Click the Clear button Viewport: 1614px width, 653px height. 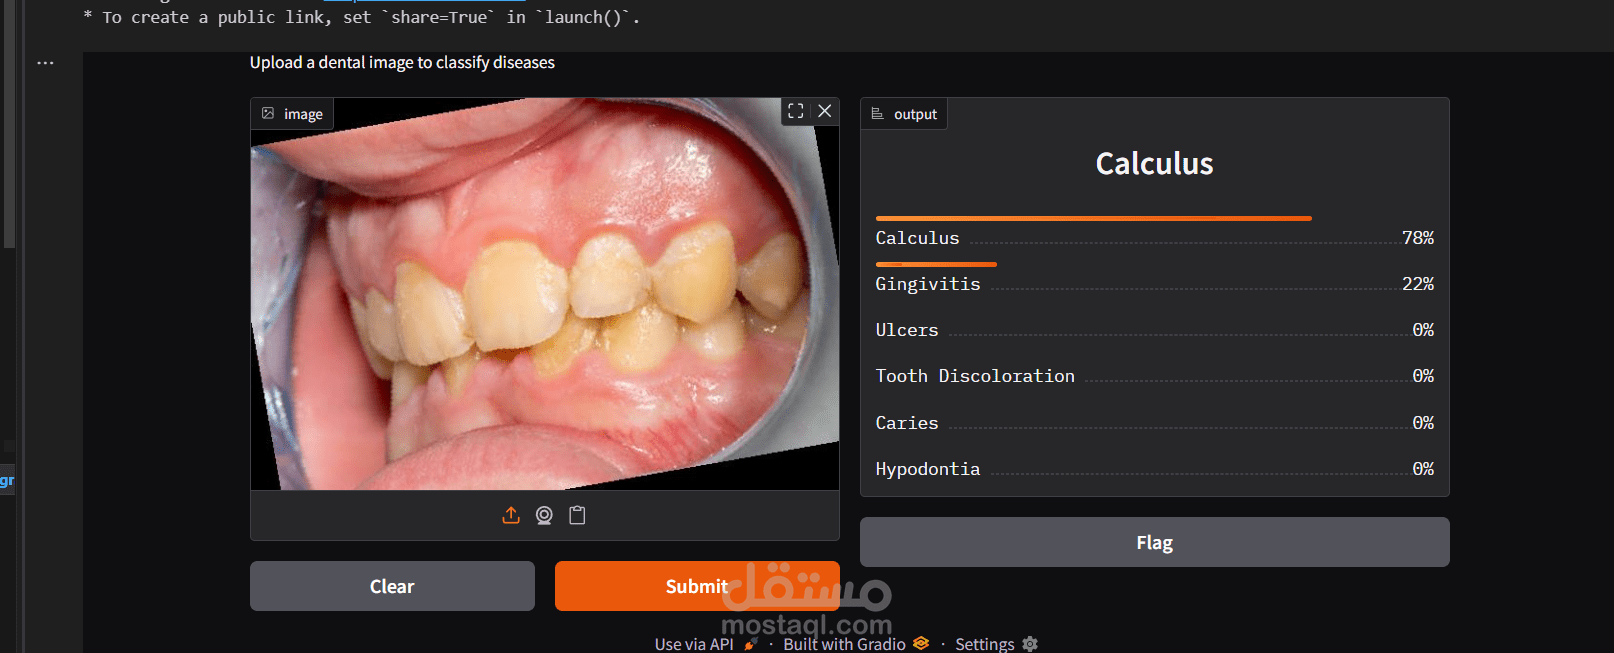[x=392, y=586]
